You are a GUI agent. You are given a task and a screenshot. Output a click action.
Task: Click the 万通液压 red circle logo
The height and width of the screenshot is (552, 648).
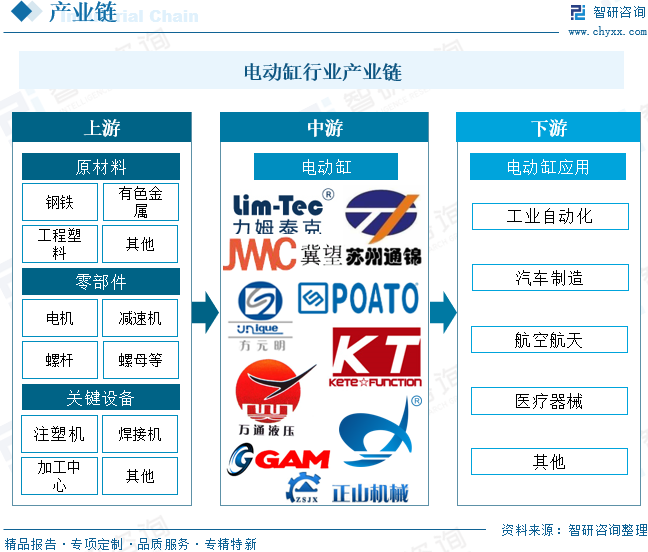click(x=274, y=397)
